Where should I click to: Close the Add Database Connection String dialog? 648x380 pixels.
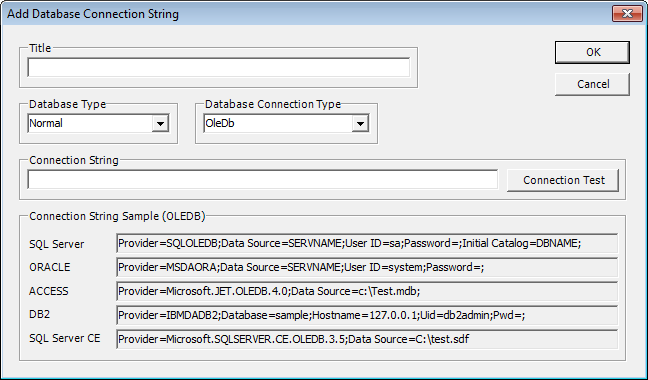click(627, 14)
